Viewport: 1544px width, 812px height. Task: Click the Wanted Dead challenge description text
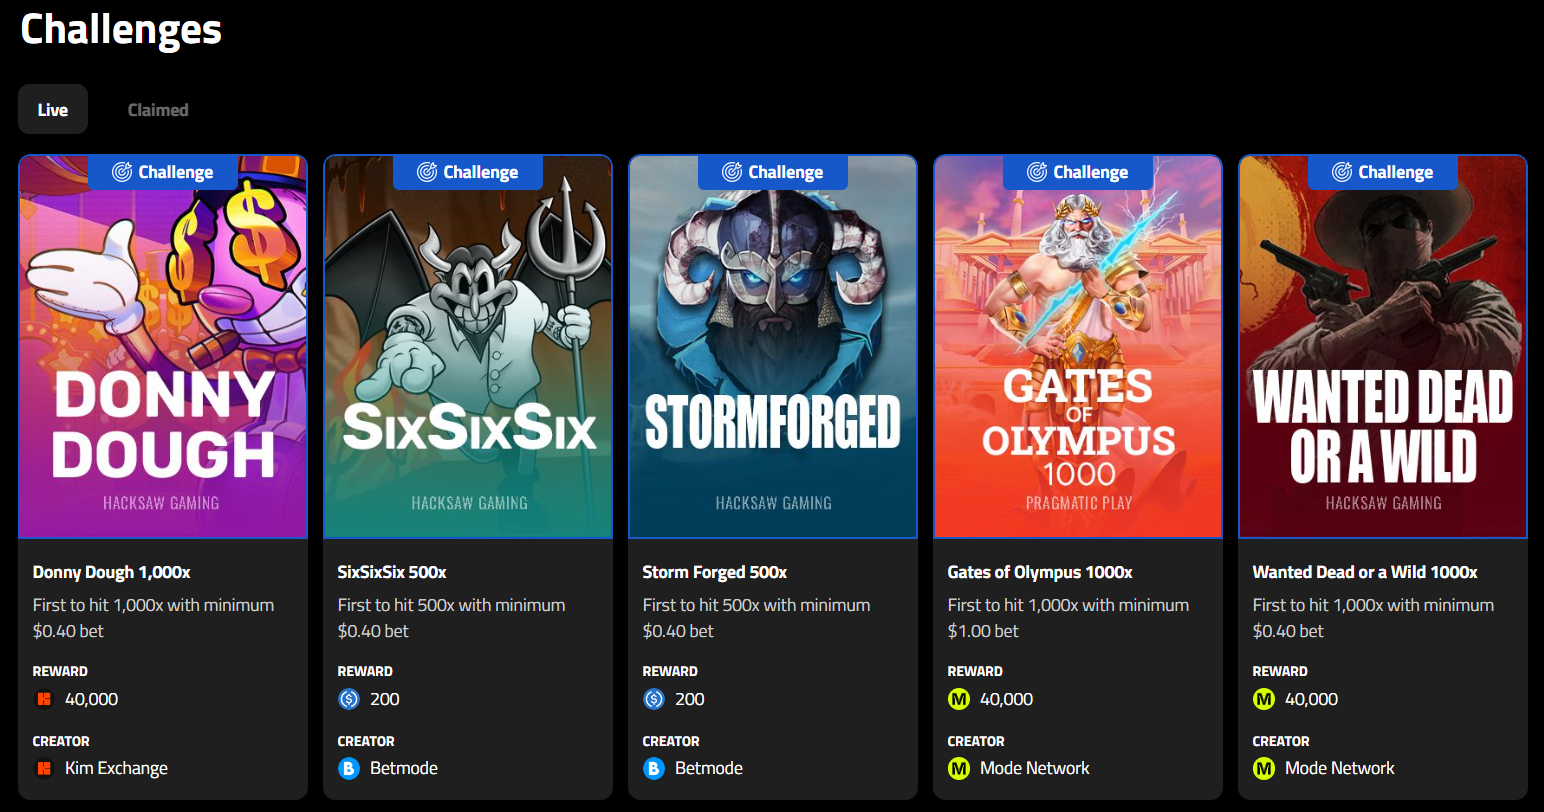pos(1373,618)
